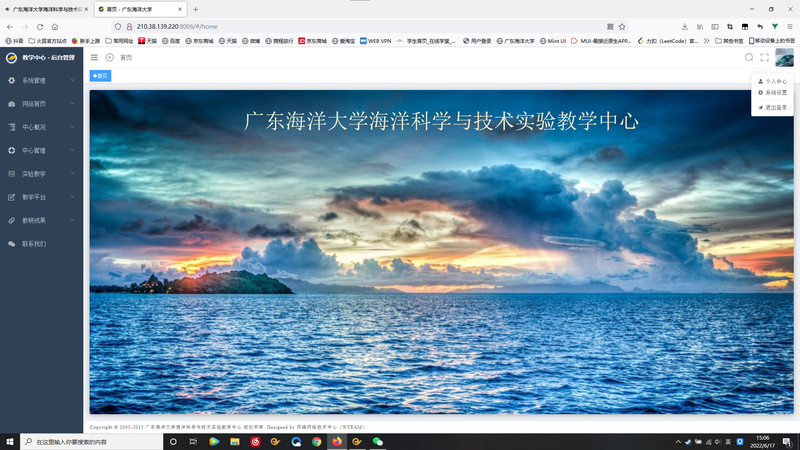Screen dimensions: 800x450
Task: Open Google Chrome on taskbar
Action: (x=316, y=442)
